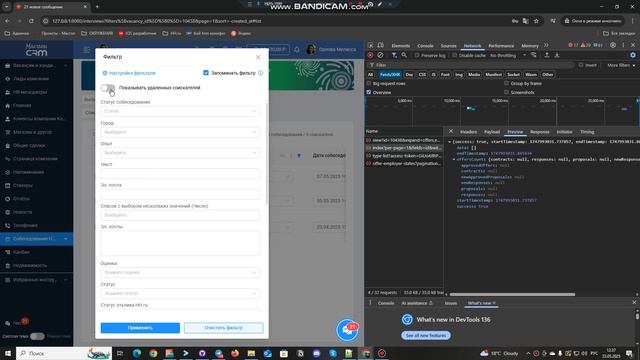
Task: Open network settings gear icon
Action: pyautogui.click(x=633, y=55)
